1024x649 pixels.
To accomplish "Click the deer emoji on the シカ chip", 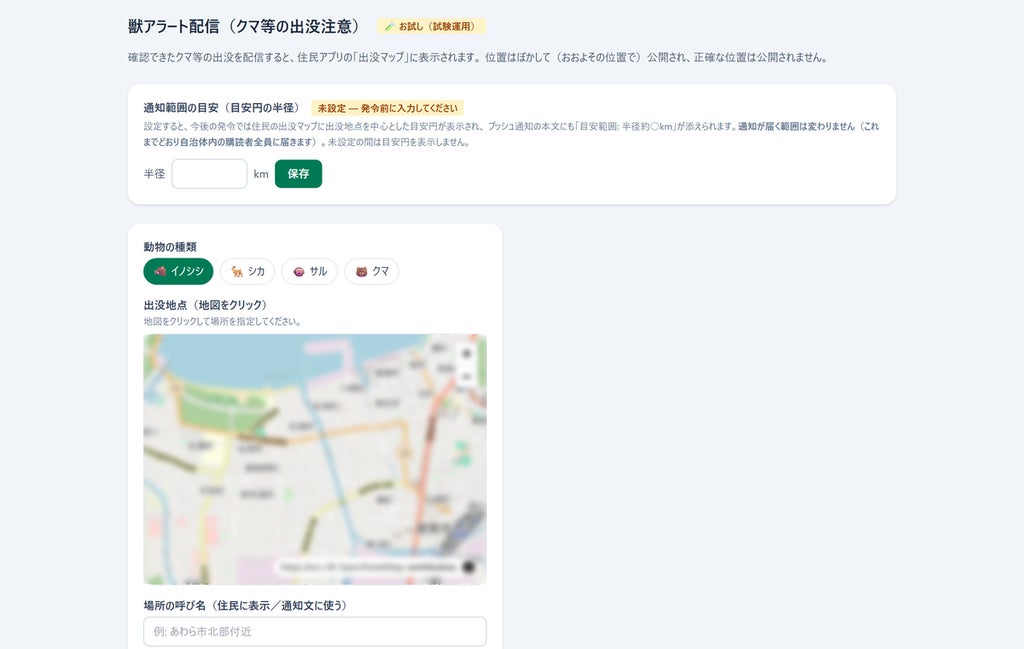I will click(237, 271).
